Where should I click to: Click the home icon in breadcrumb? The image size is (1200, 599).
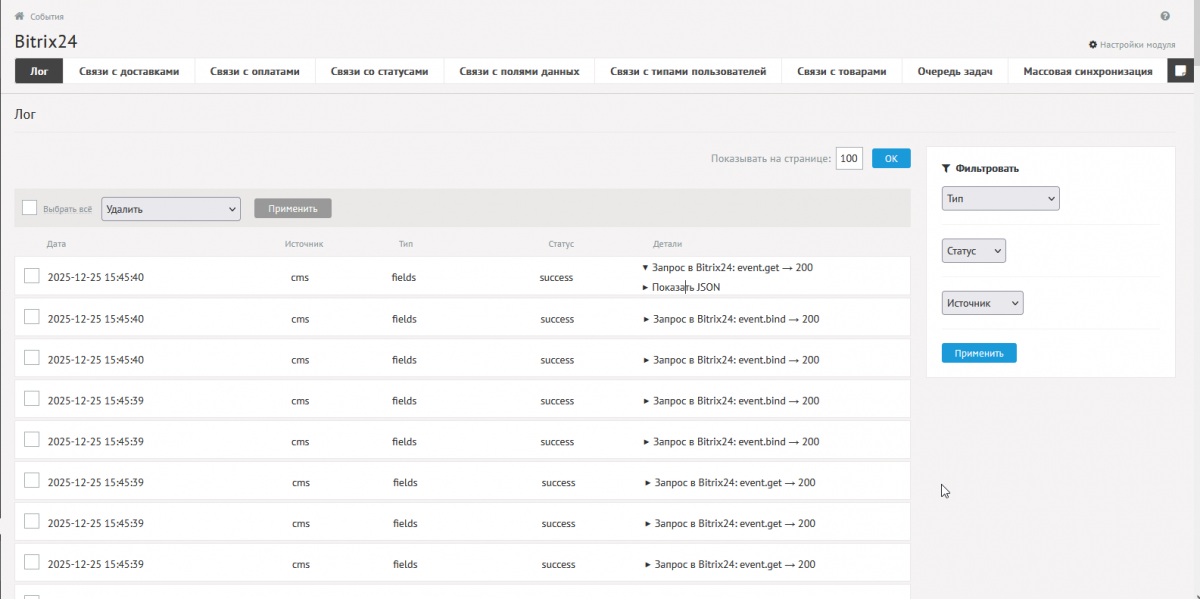pos(19,17)
